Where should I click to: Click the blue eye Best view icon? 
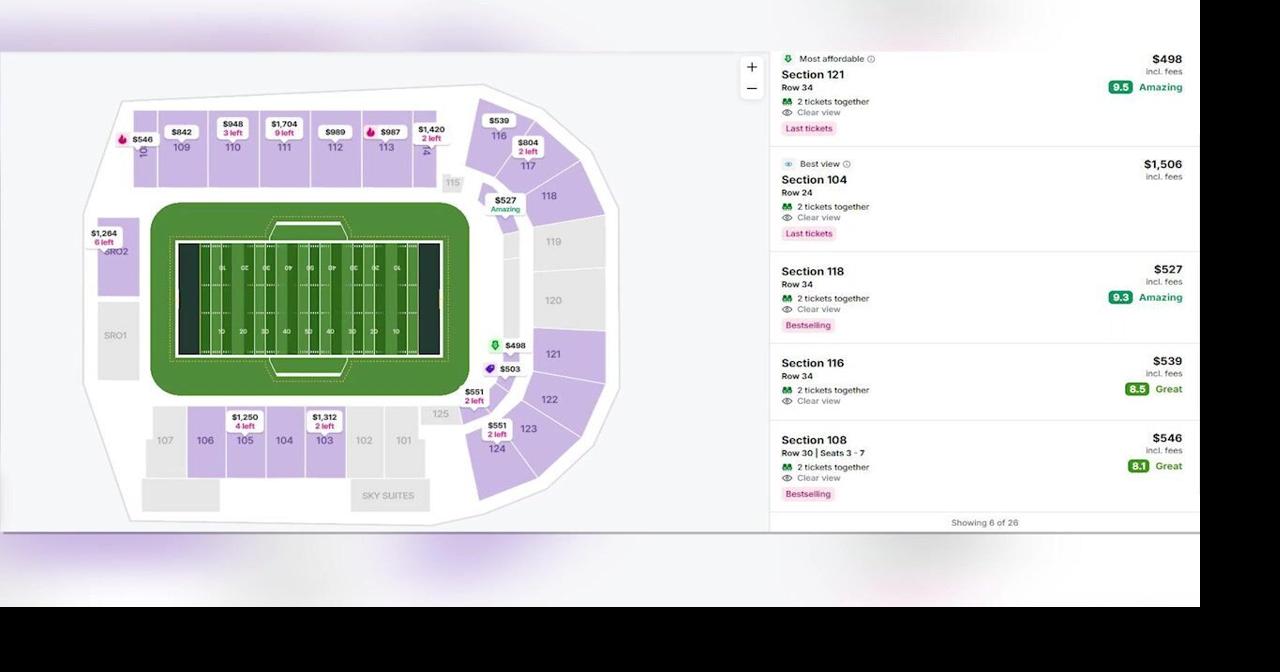pyautogui.click(x=787, y=164)
